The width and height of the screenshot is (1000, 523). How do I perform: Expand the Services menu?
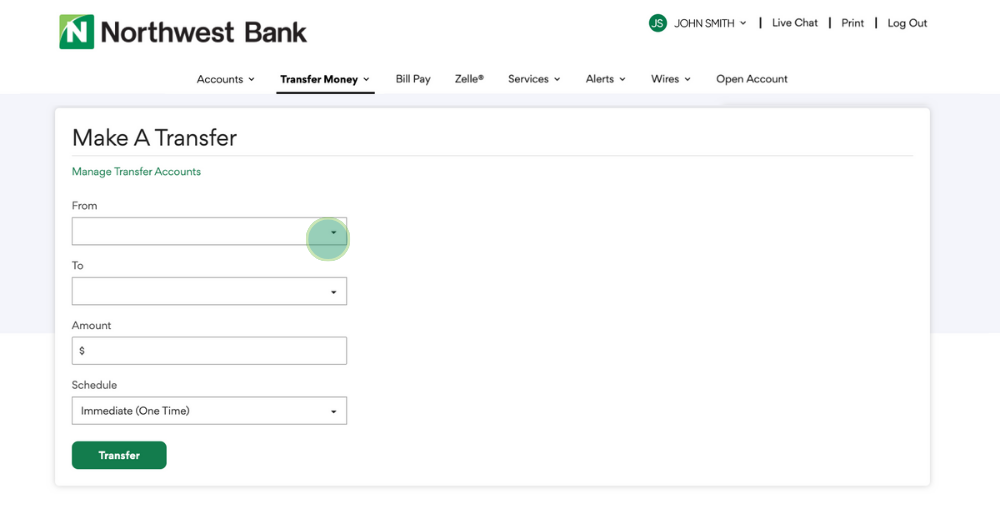tap(534, 79)
